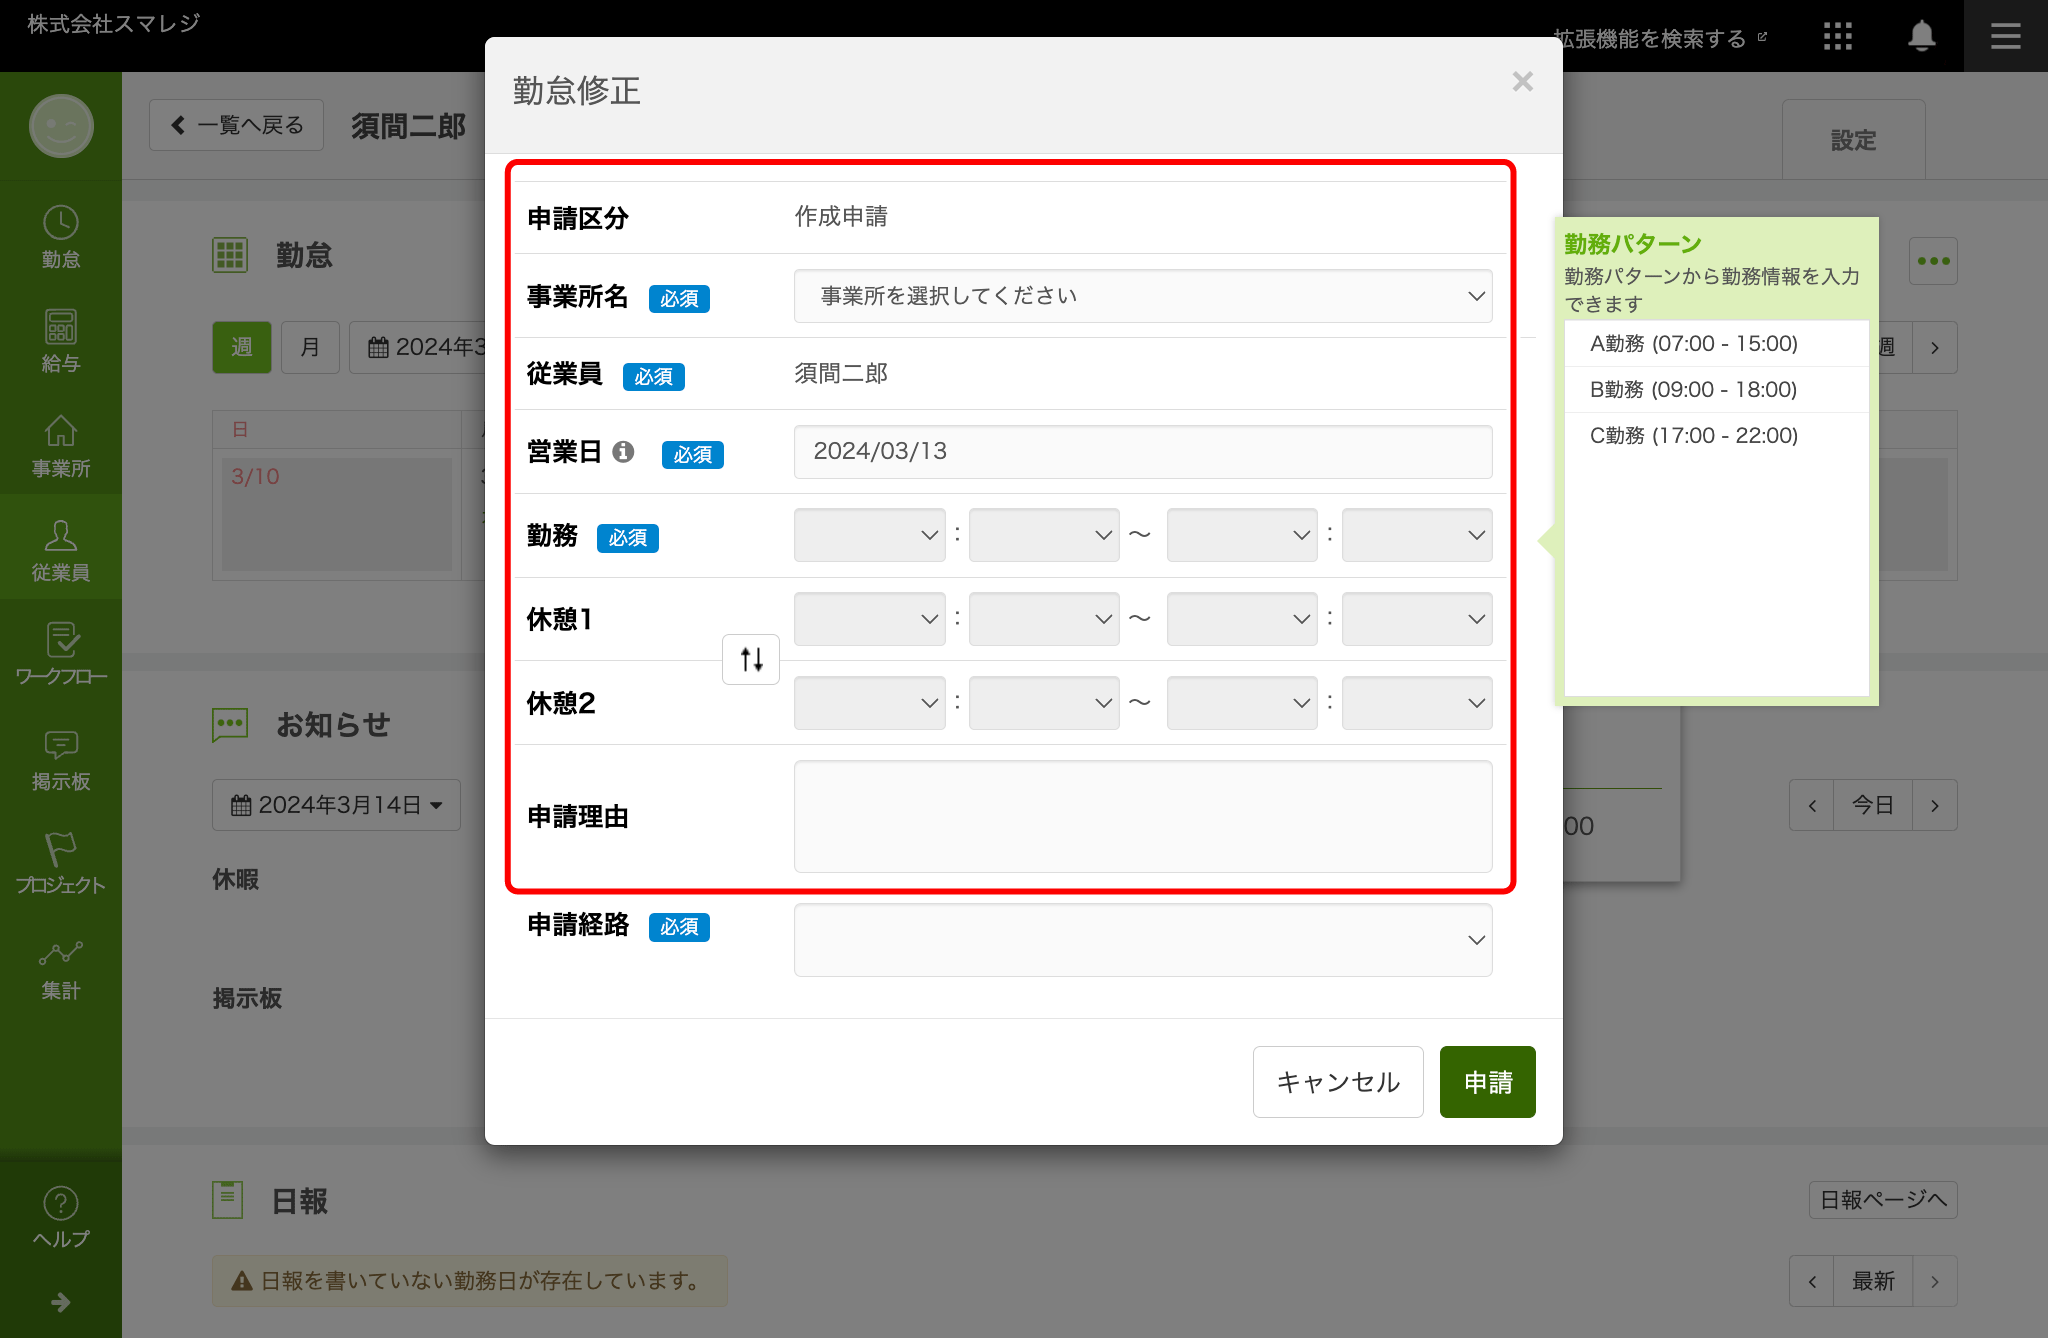This screenshot has width=2048, height=1338.
Task: Select C勤務 (17:00 - 22:00) pattern
Action: pos(1694,436)
